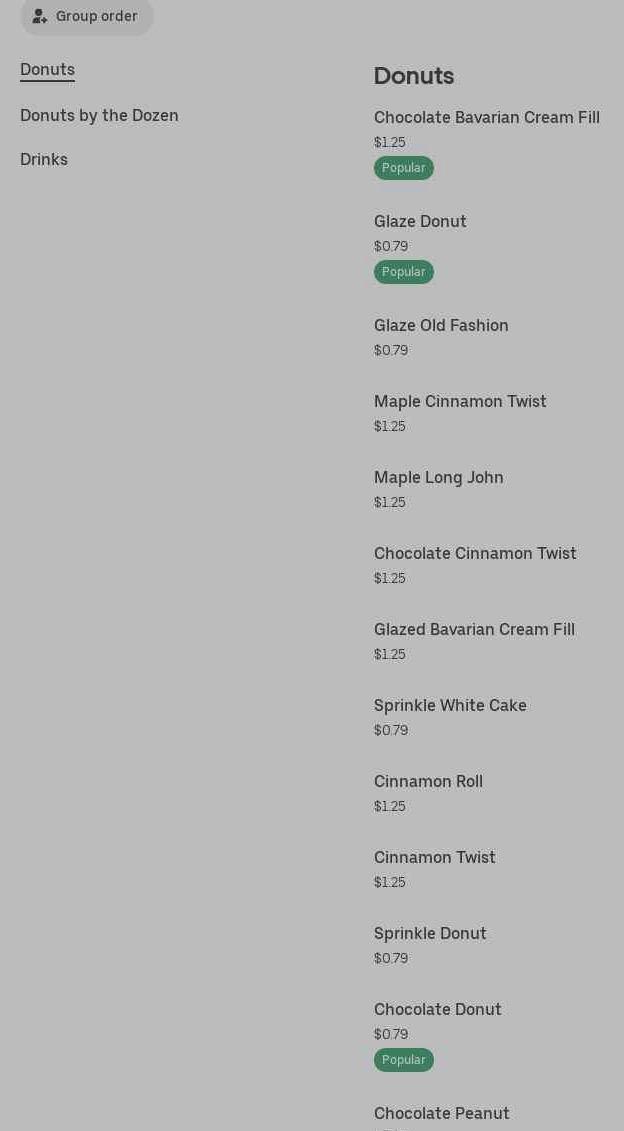Open Chocolate Bavarian Cream Fill item

486,117
